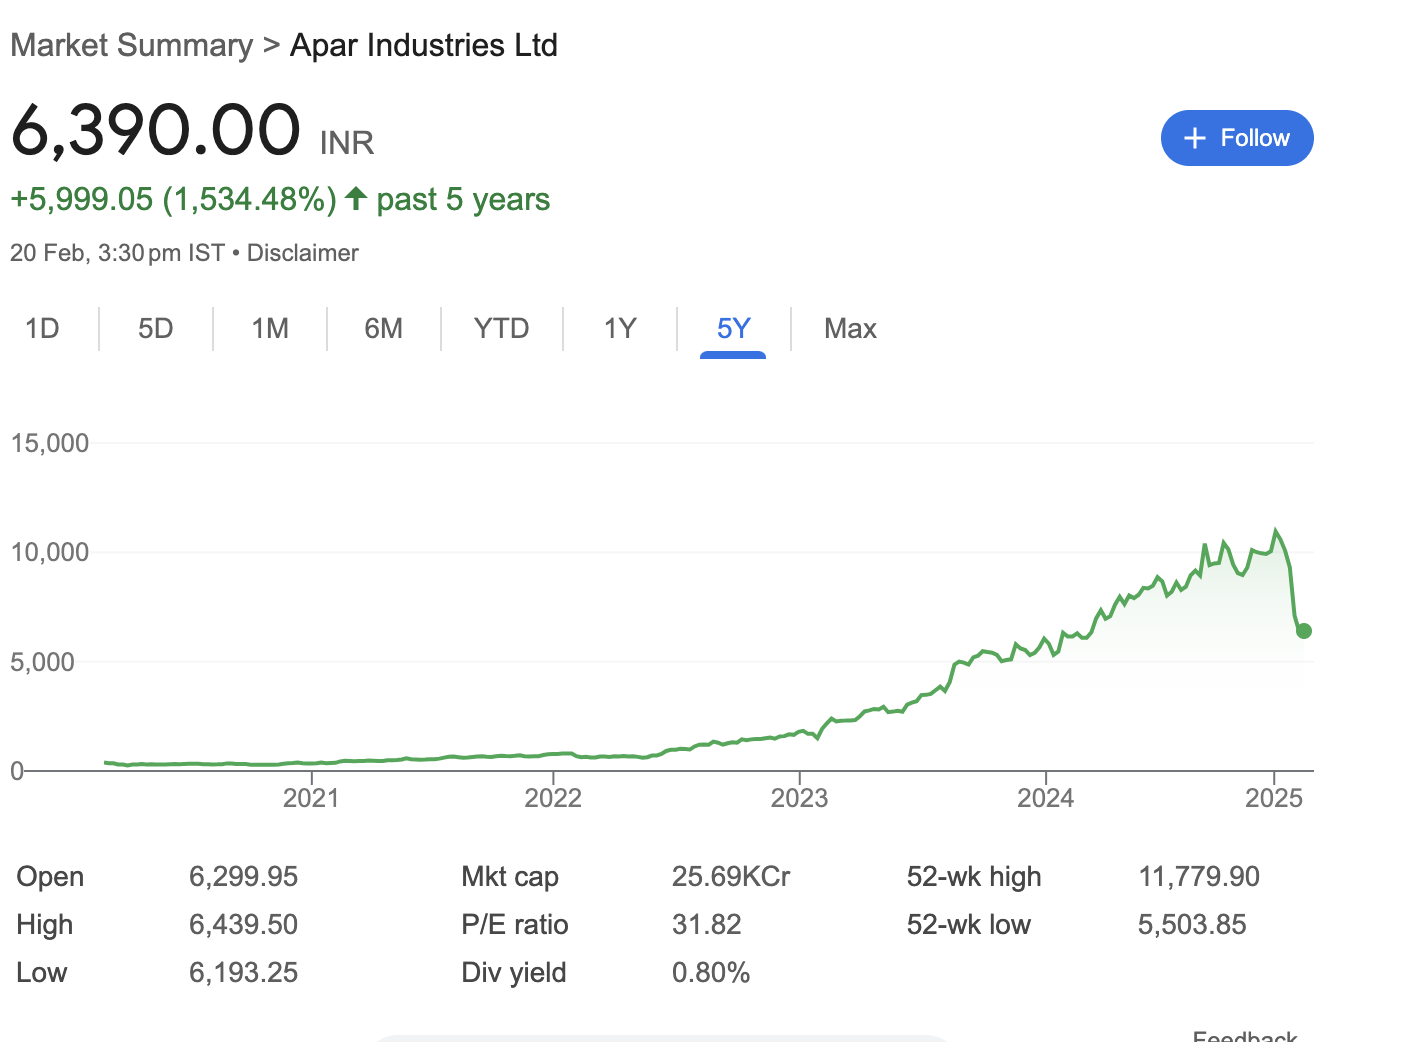Open the Disclaimer link
The image size is (1402, 1042).
(302, 253)
